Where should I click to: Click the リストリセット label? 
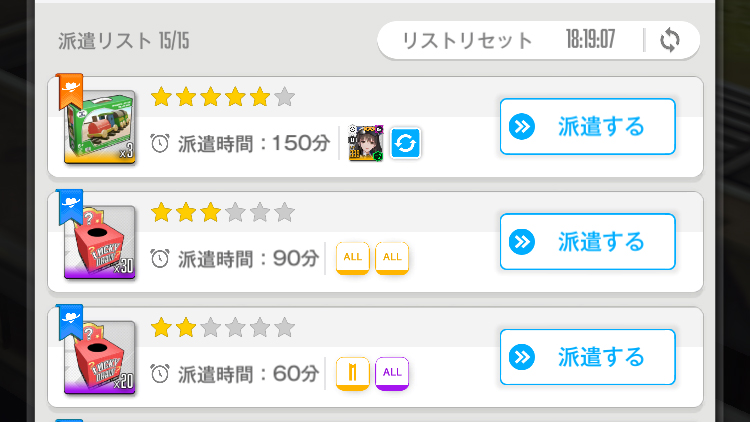click(x=467, y=41)
